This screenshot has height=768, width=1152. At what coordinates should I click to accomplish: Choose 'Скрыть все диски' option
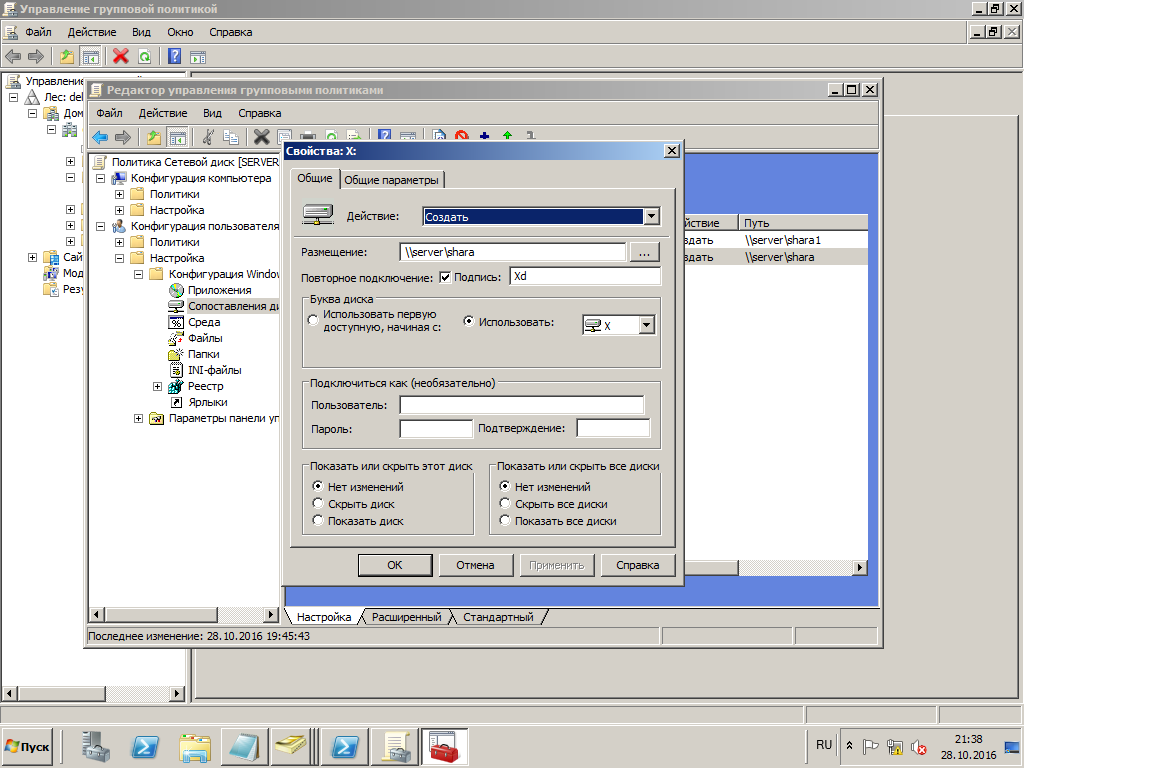[505, 503]
